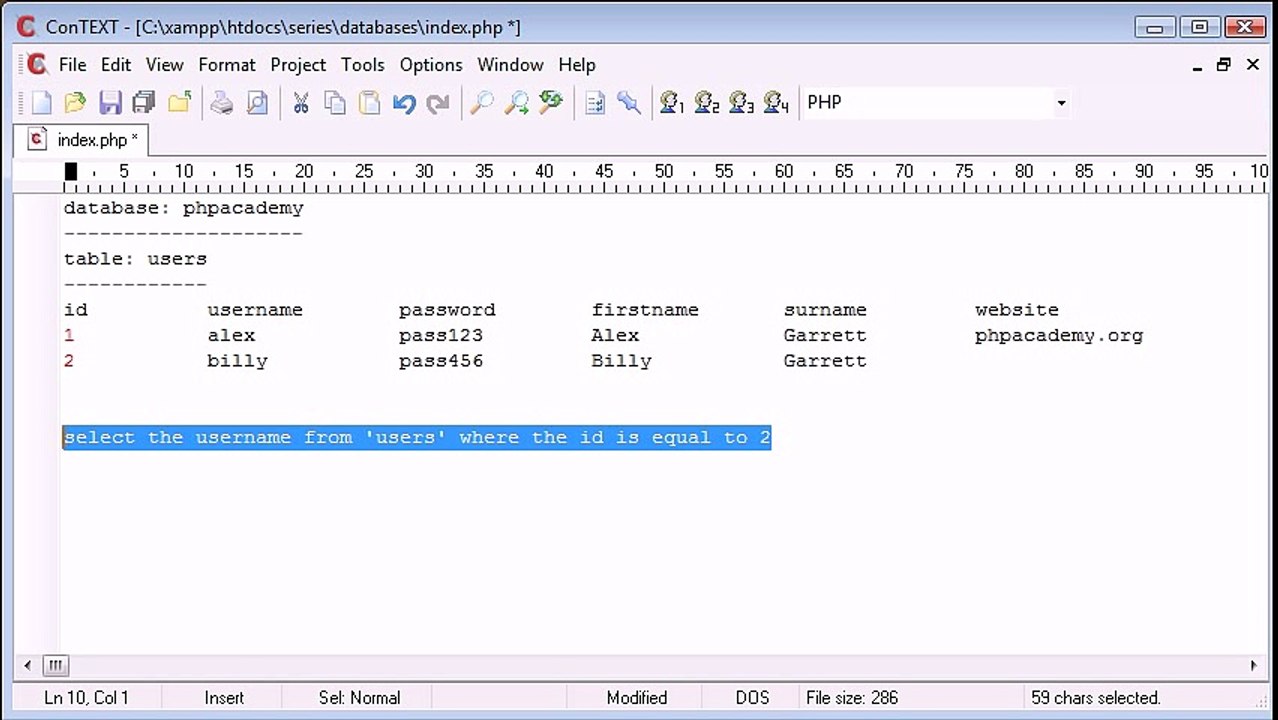Cut the selection with the scissors icon
Screen dimensions: 1278x720
(300, 102)
